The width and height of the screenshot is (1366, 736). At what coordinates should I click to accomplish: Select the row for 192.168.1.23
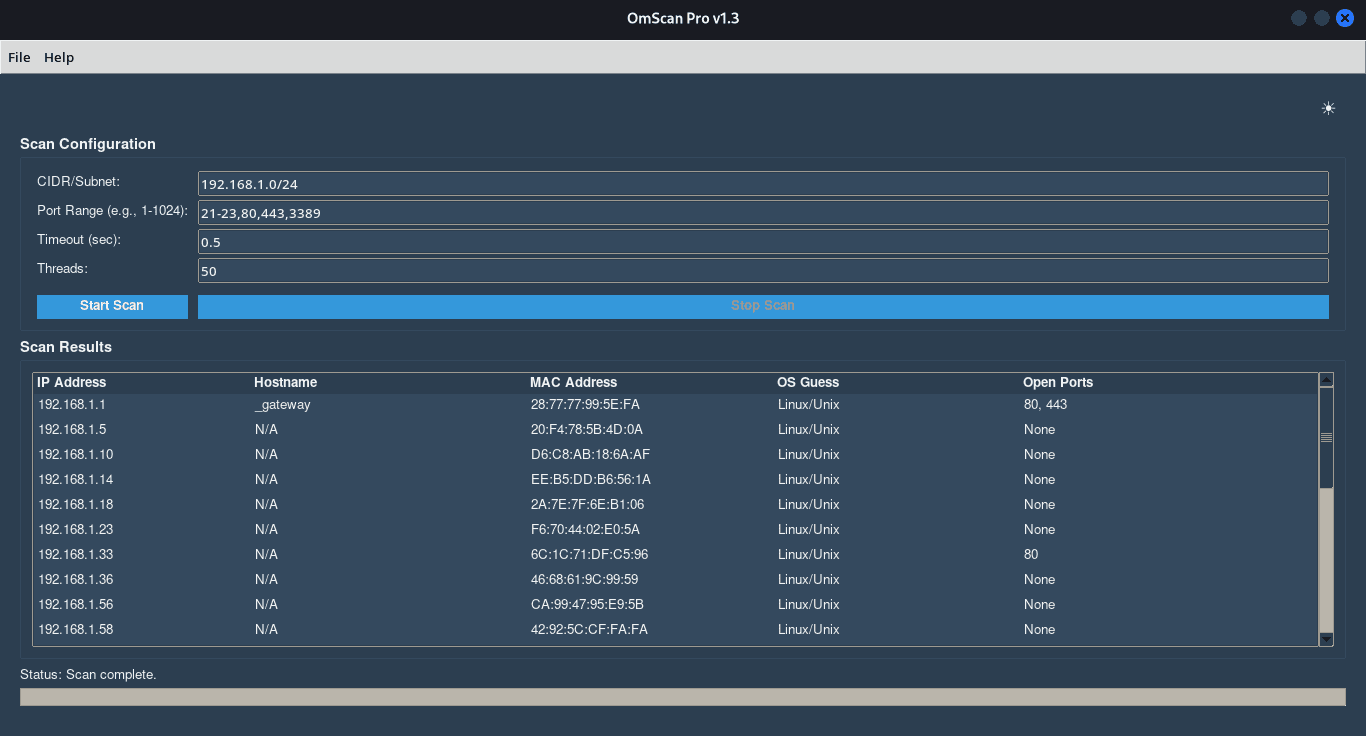point(676,530)
